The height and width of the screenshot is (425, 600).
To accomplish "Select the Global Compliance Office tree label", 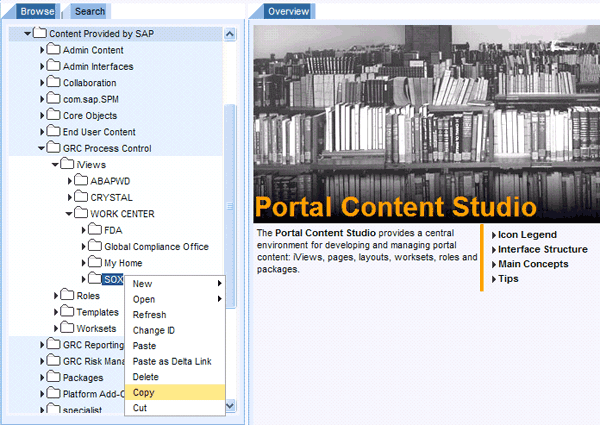I will click(x=156, y=247).
